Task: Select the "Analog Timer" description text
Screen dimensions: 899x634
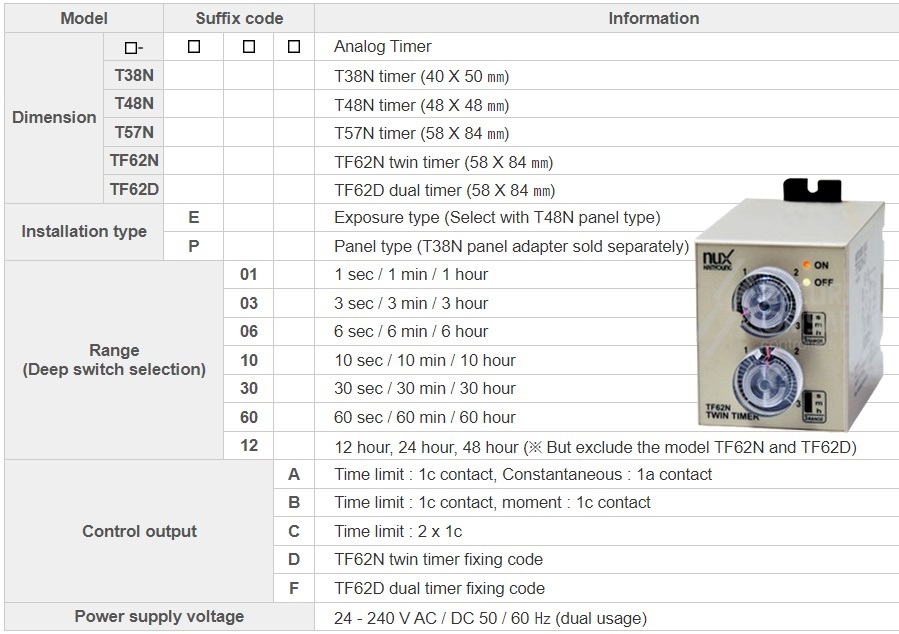Action: click(x=382, y=46)
